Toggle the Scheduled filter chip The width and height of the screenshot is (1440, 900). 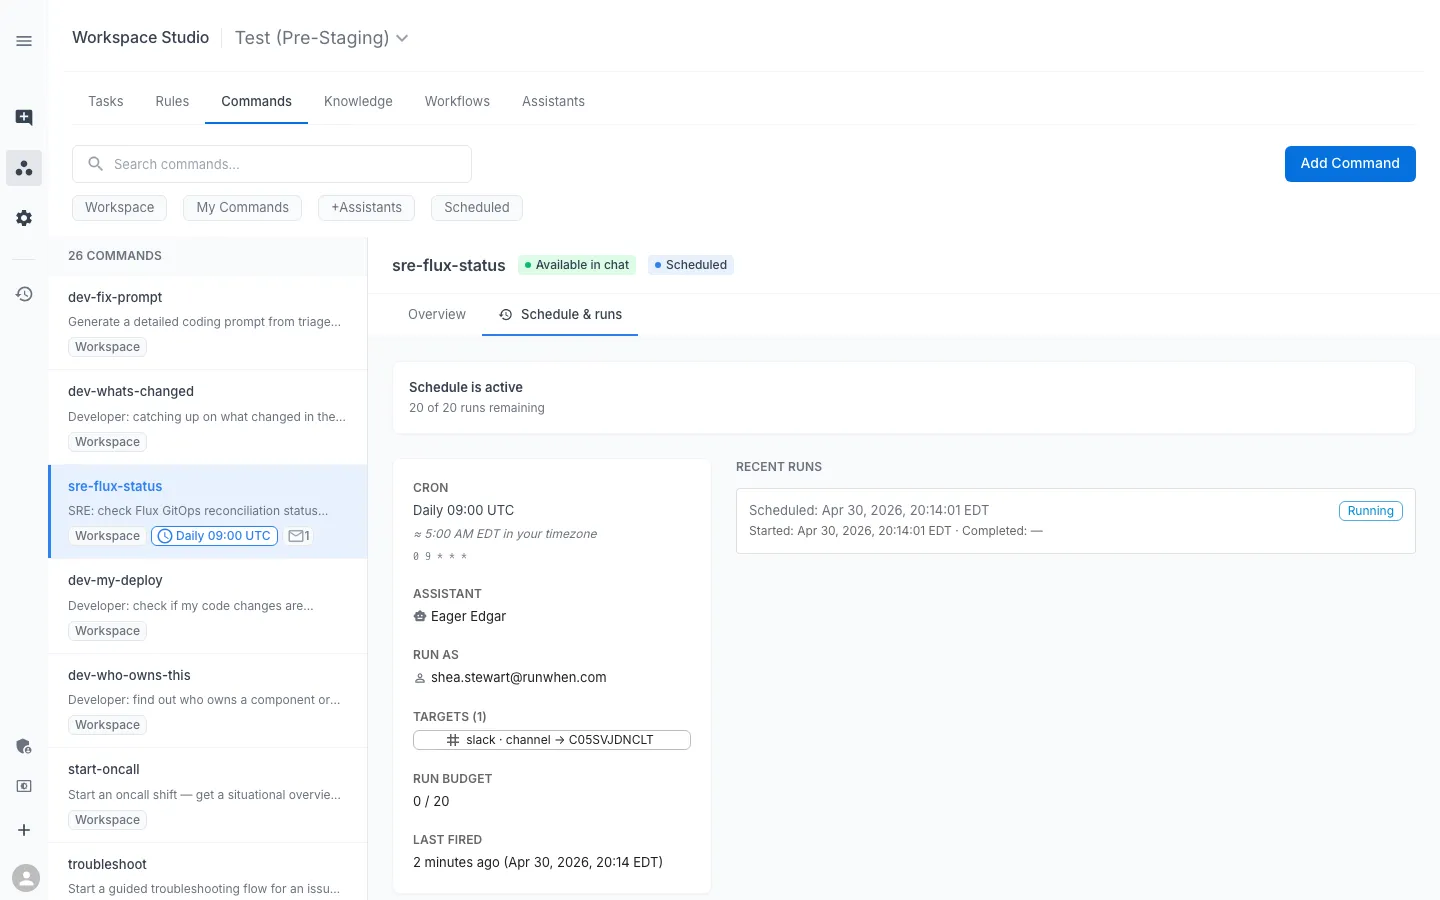coord(477,207)
